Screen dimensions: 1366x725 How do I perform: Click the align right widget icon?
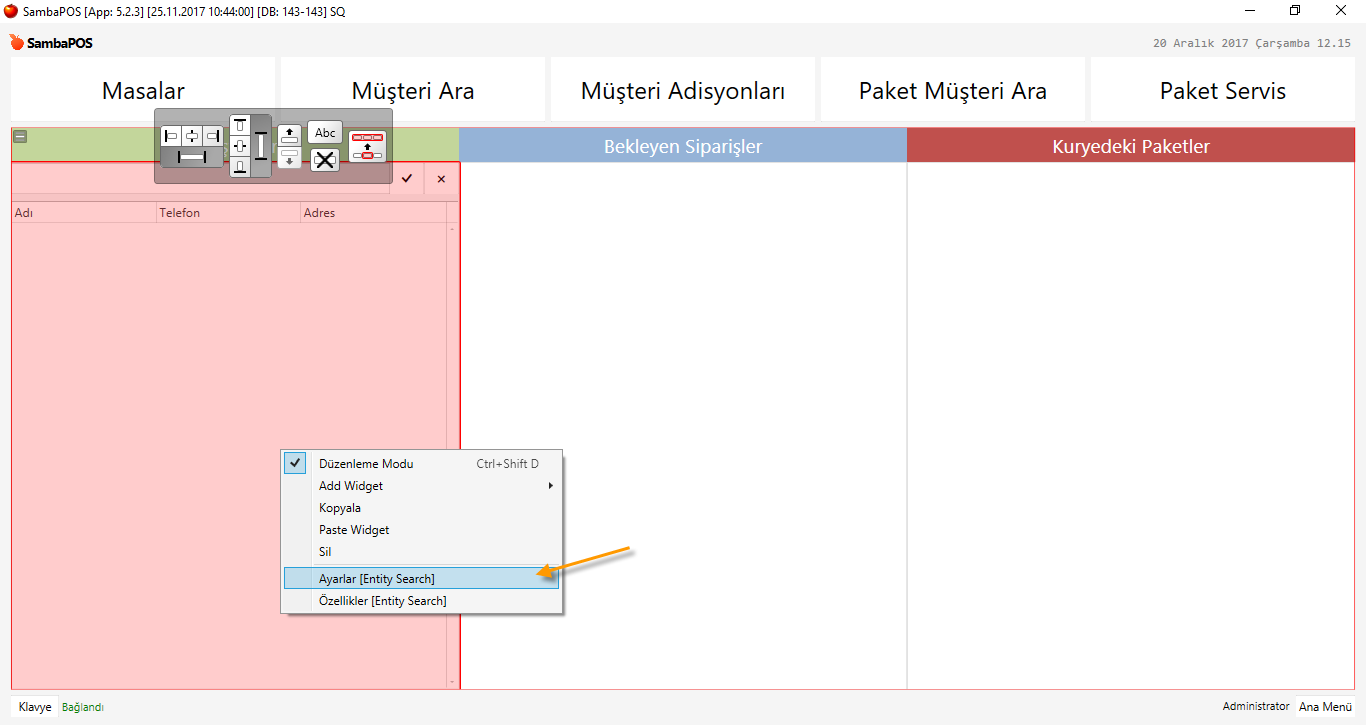click(213, 135)
